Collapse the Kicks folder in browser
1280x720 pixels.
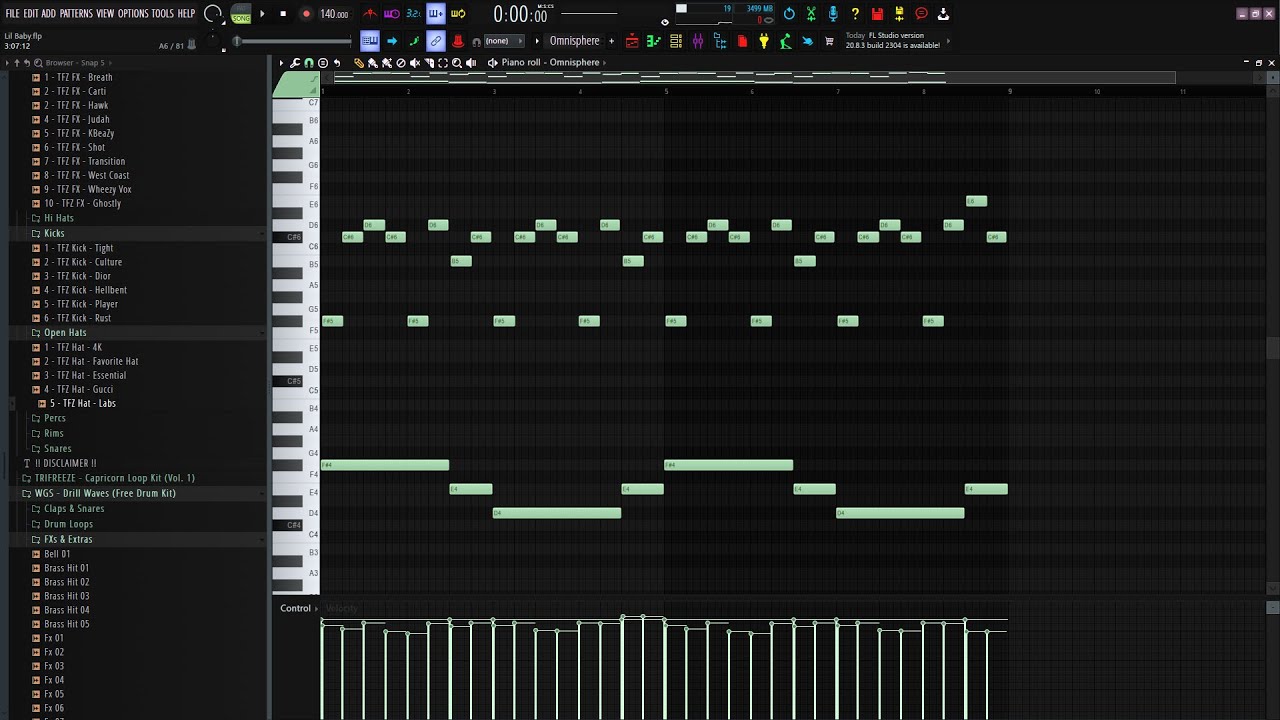pyautogui.click(x=54, y=233)
